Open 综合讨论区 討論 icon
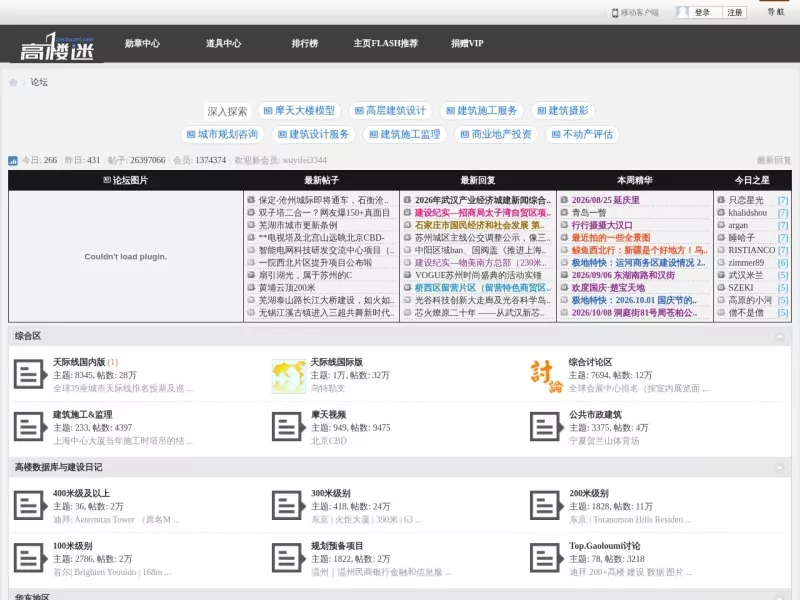Image resolution: width=800 pixels, height=600 pixels. [x=545, y=377]
